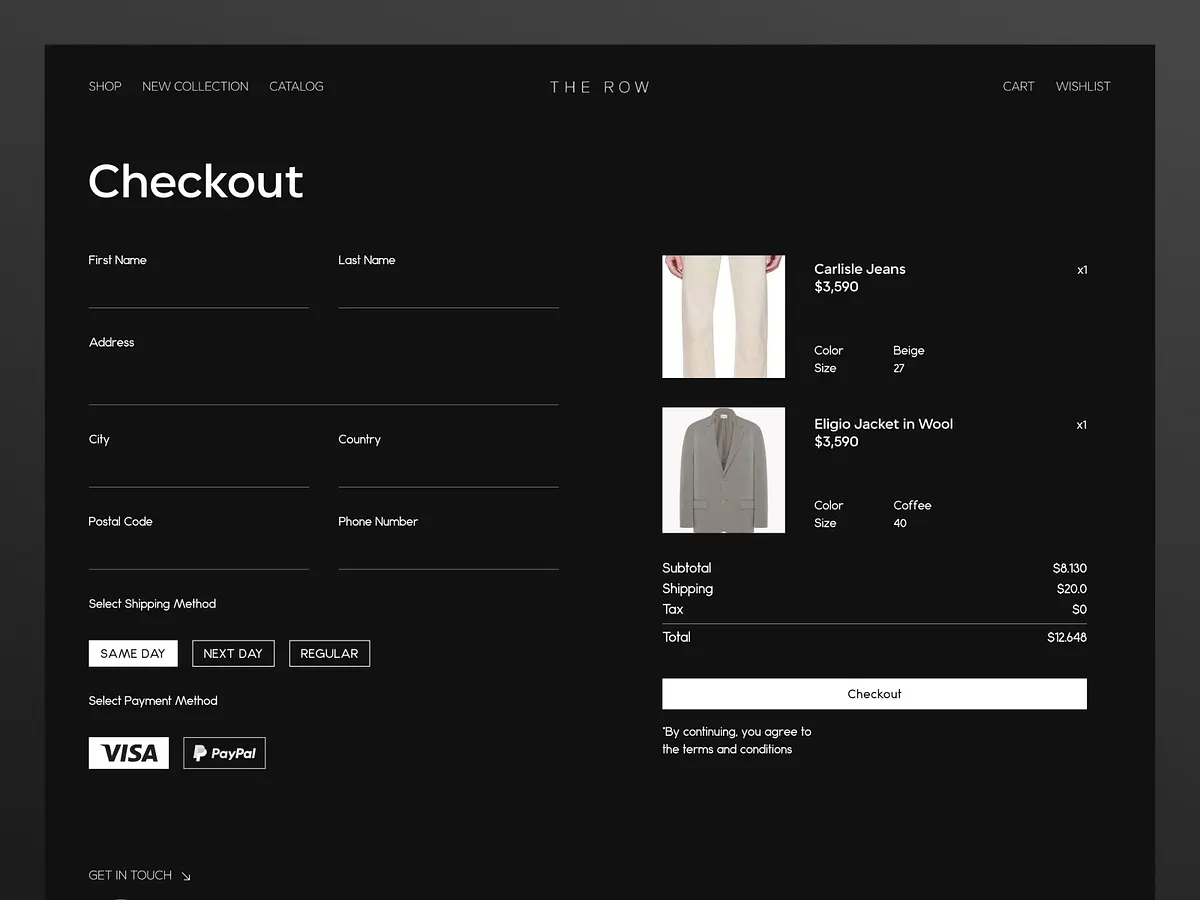Open the CATALOG page
The height and width of the screenshot is (900, 1200).
click(296, 86)
